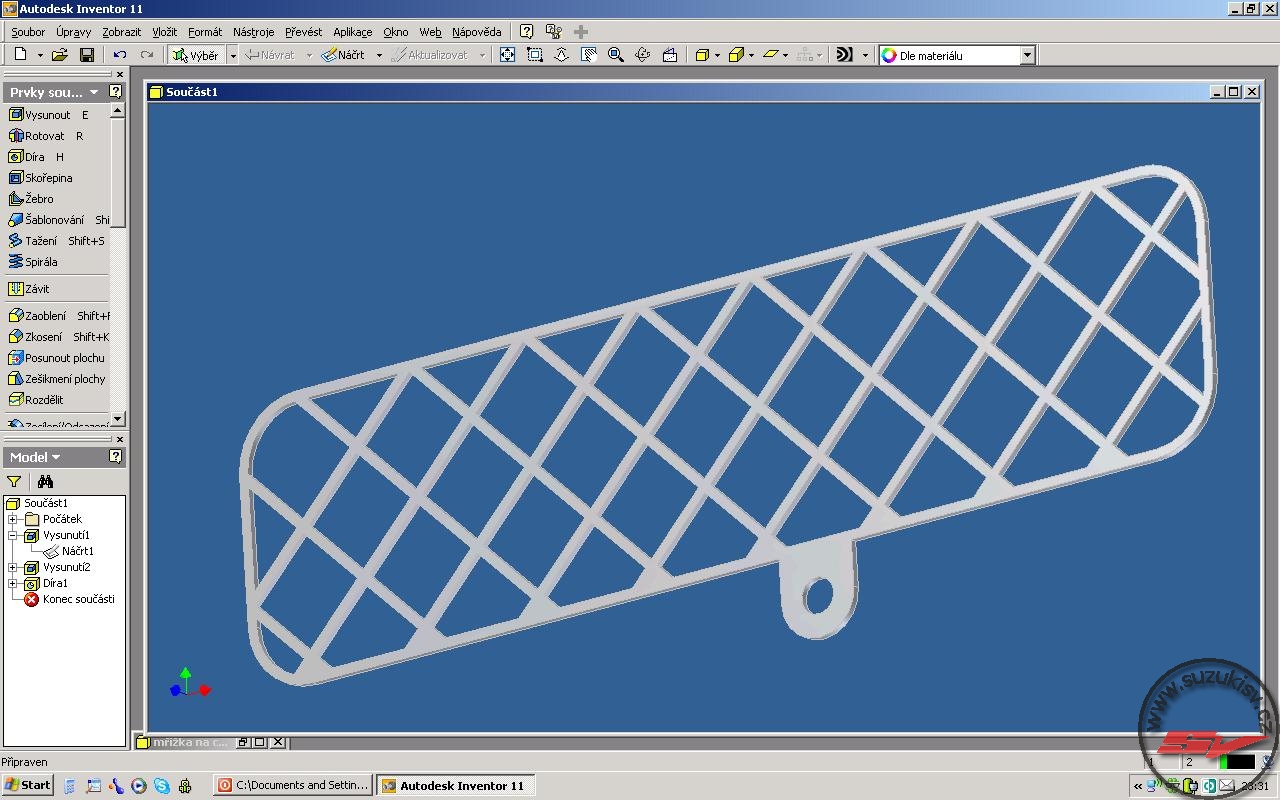This screenshot has height=800, width=1280.
Task: Open the Dle materiálu color style dropdown
Action: [x=1027, y=56]
